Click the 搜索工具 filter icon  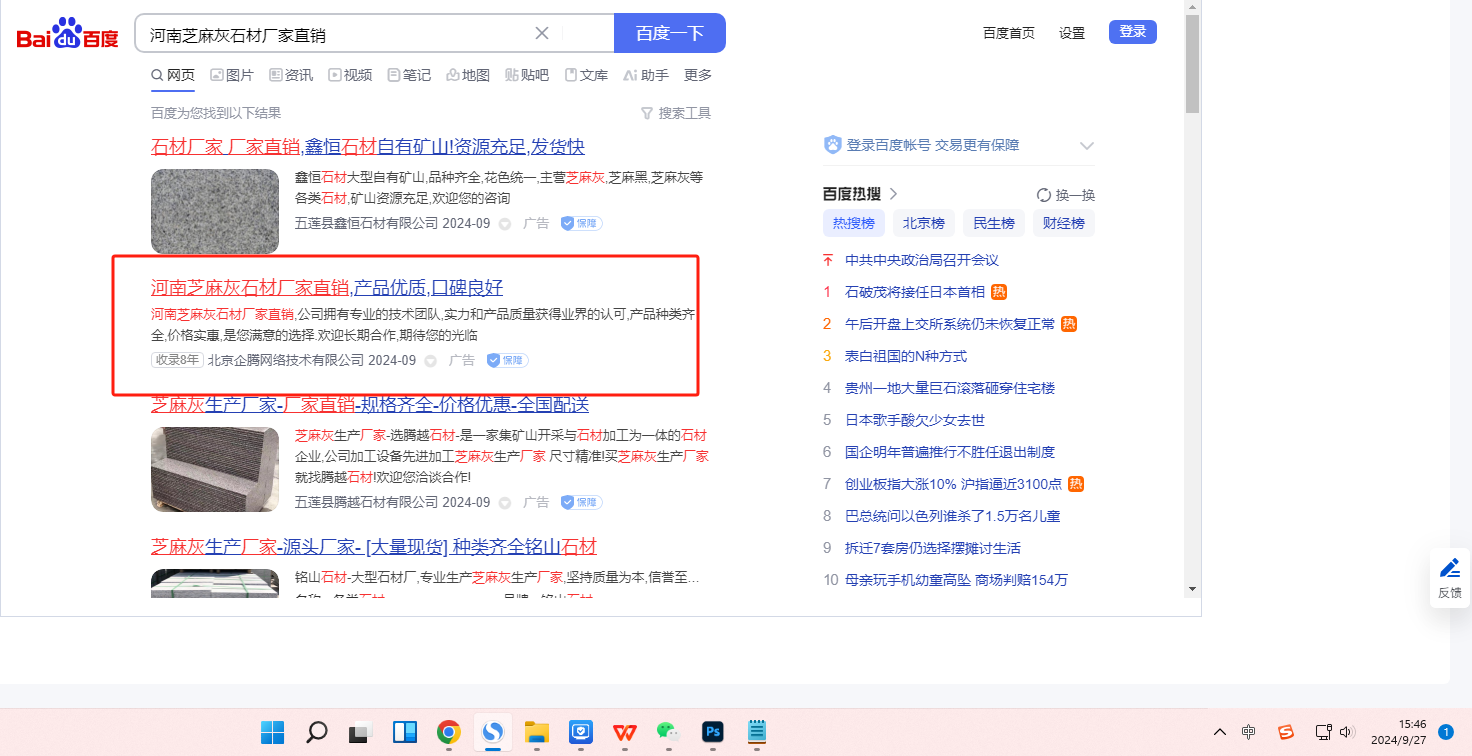[647, 113]
